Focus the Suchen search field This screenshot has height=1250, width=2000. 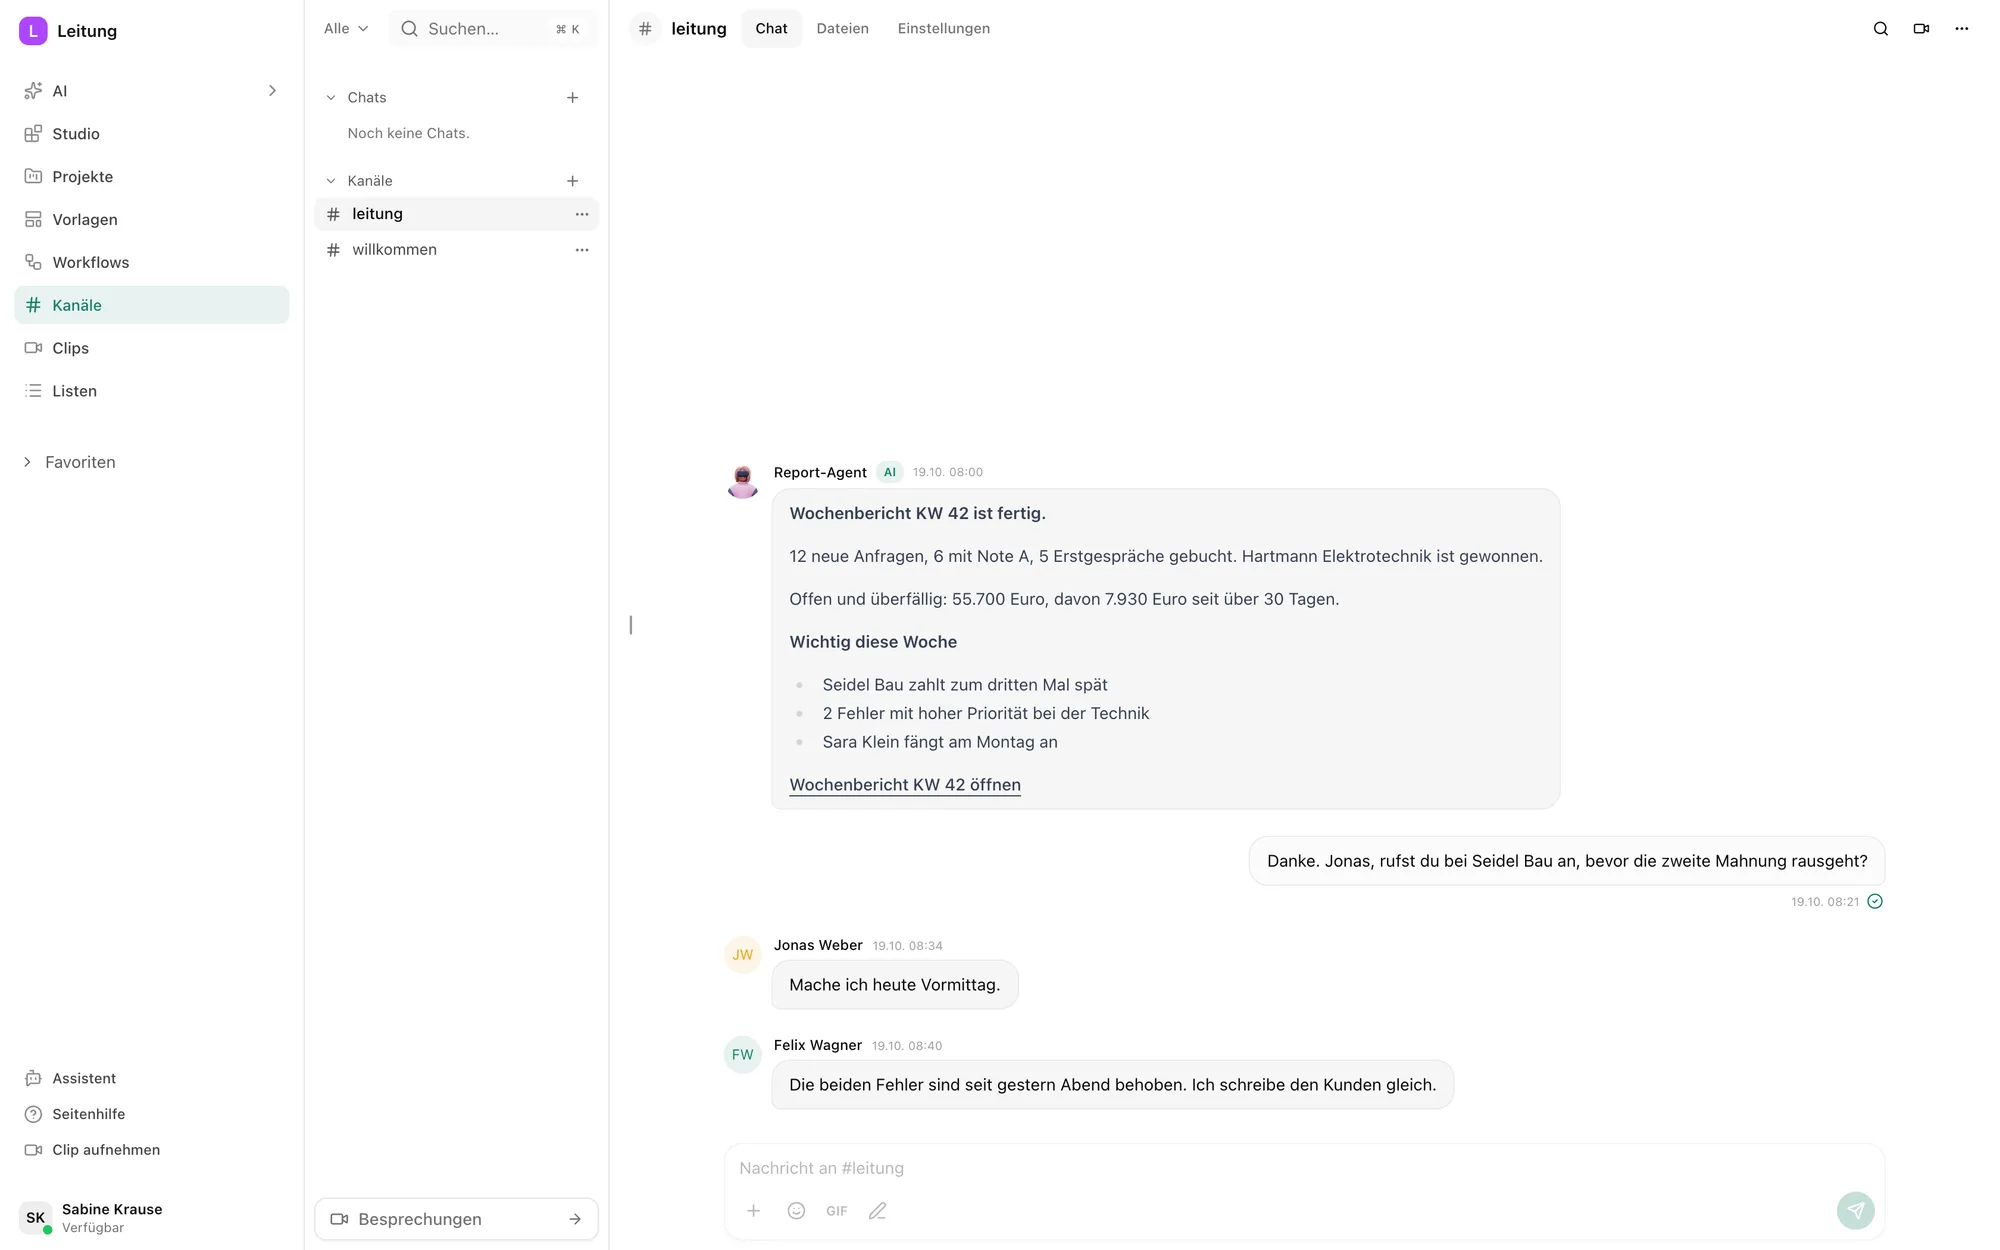click(x=493, y=29)
